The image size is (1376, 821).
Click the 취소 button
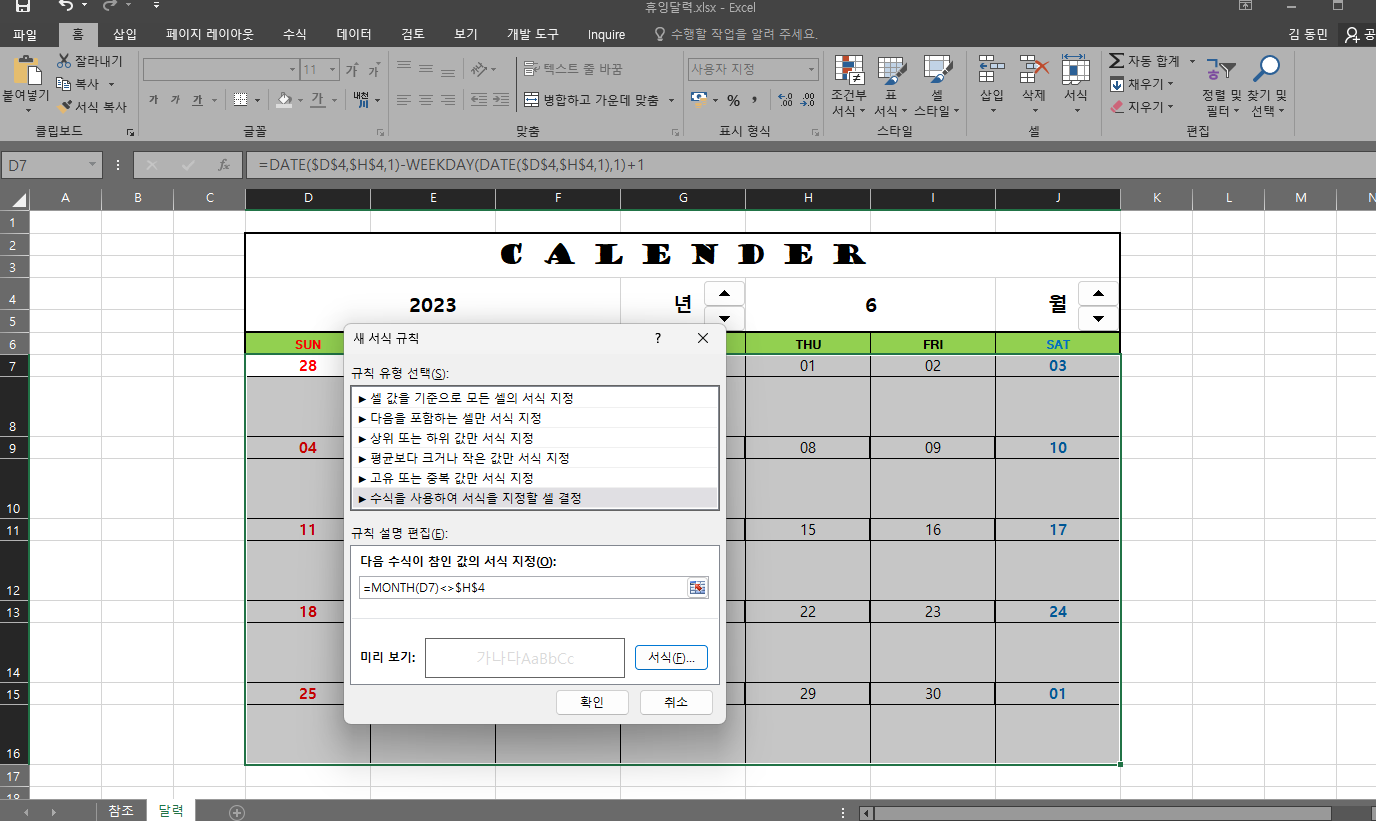pos(676,702)
